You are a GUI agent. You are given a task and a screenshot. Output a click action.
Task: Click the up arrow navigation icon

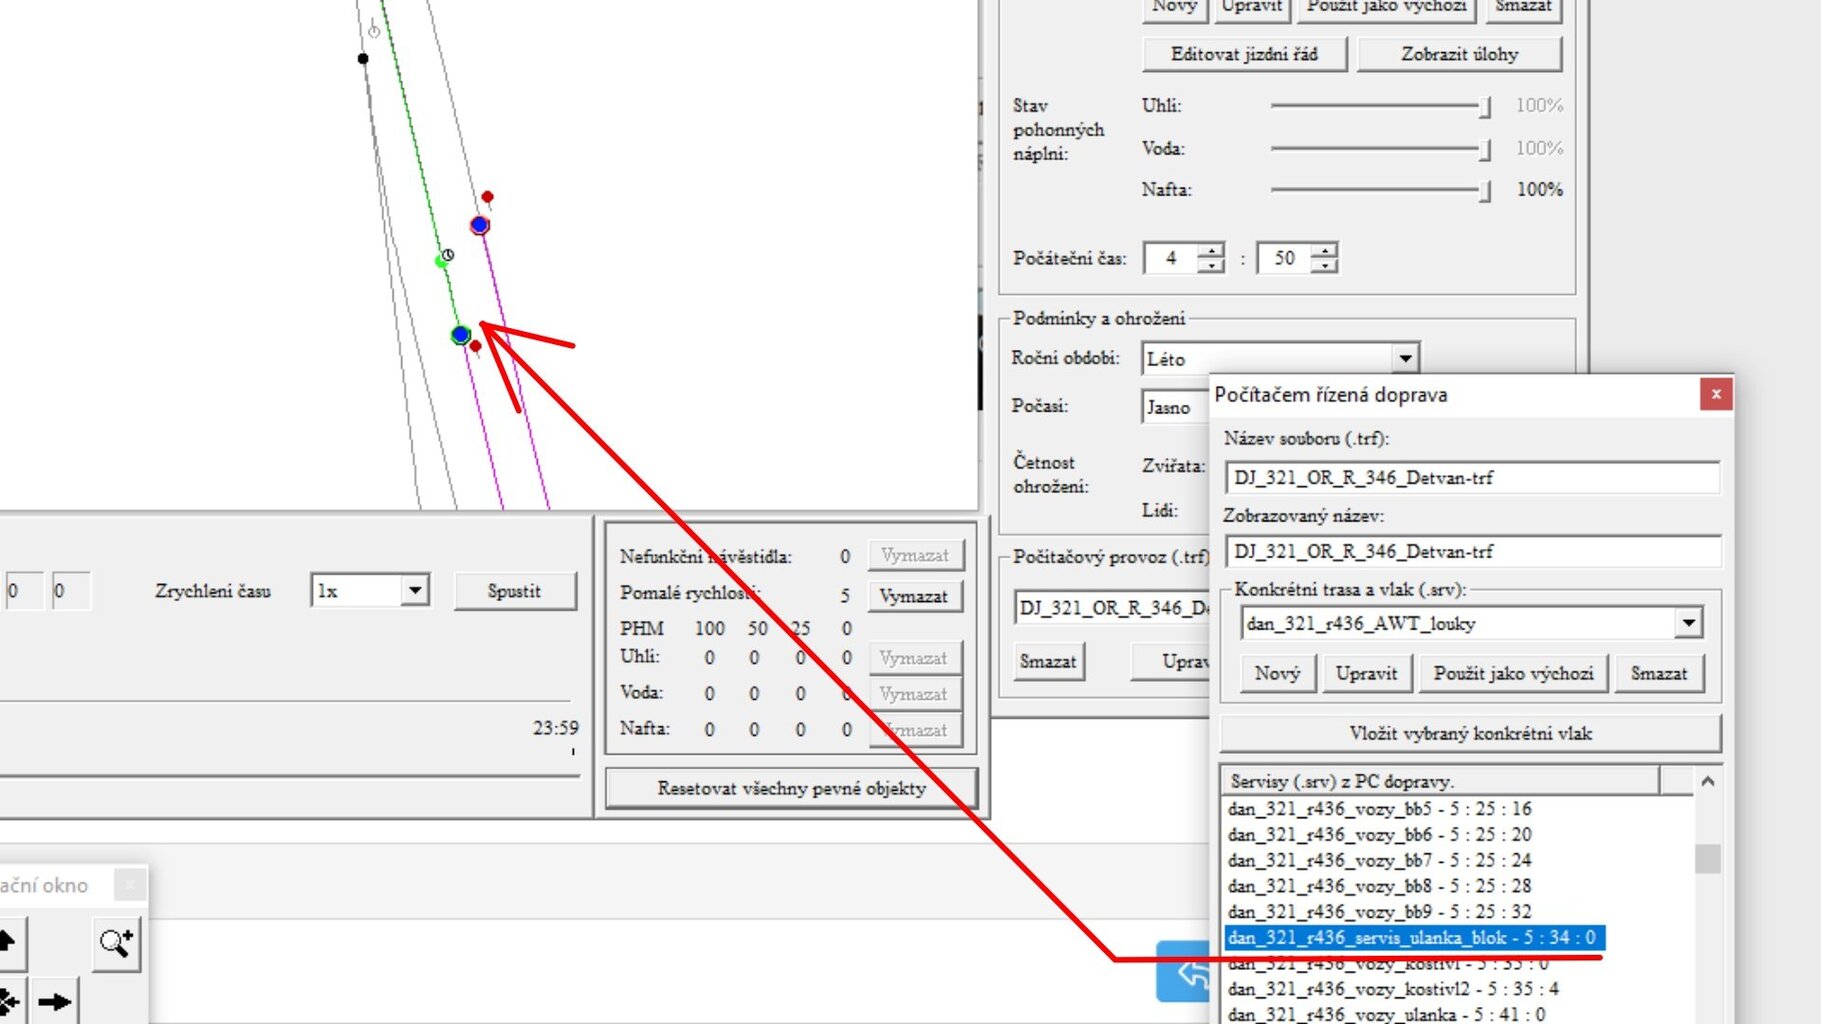pos(8,942)
